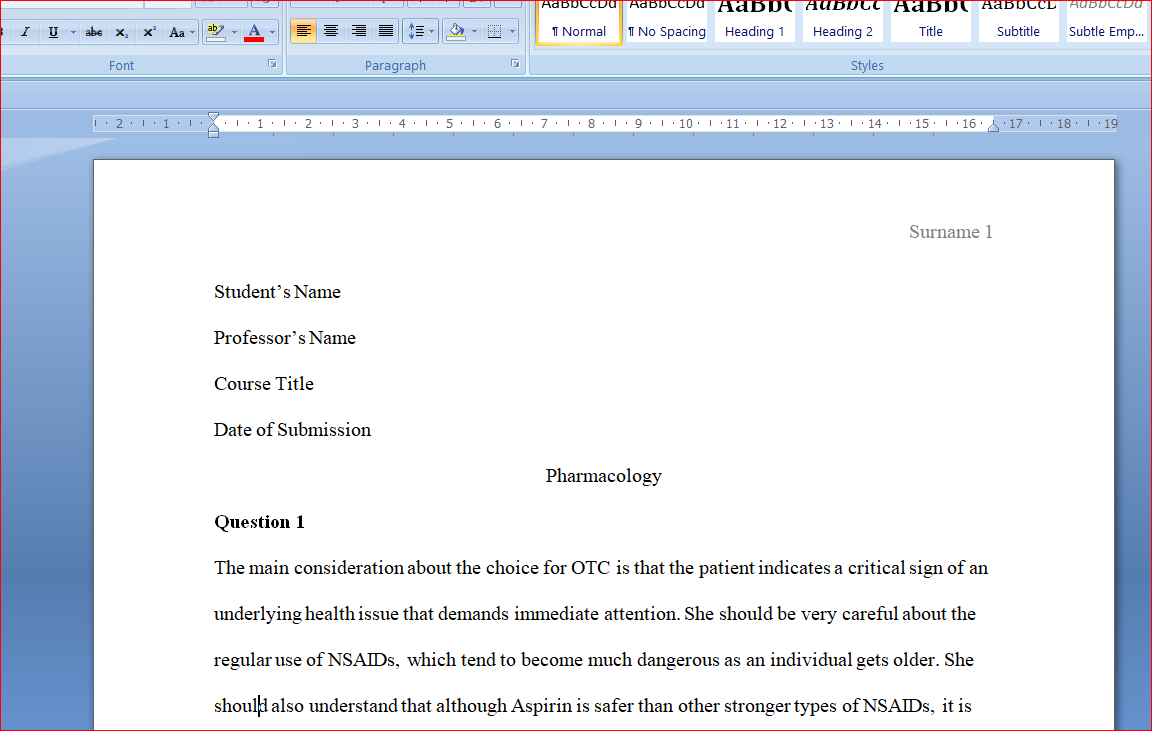Open font color dropdown arrow

pyautogui.click(x=273, y=32)
